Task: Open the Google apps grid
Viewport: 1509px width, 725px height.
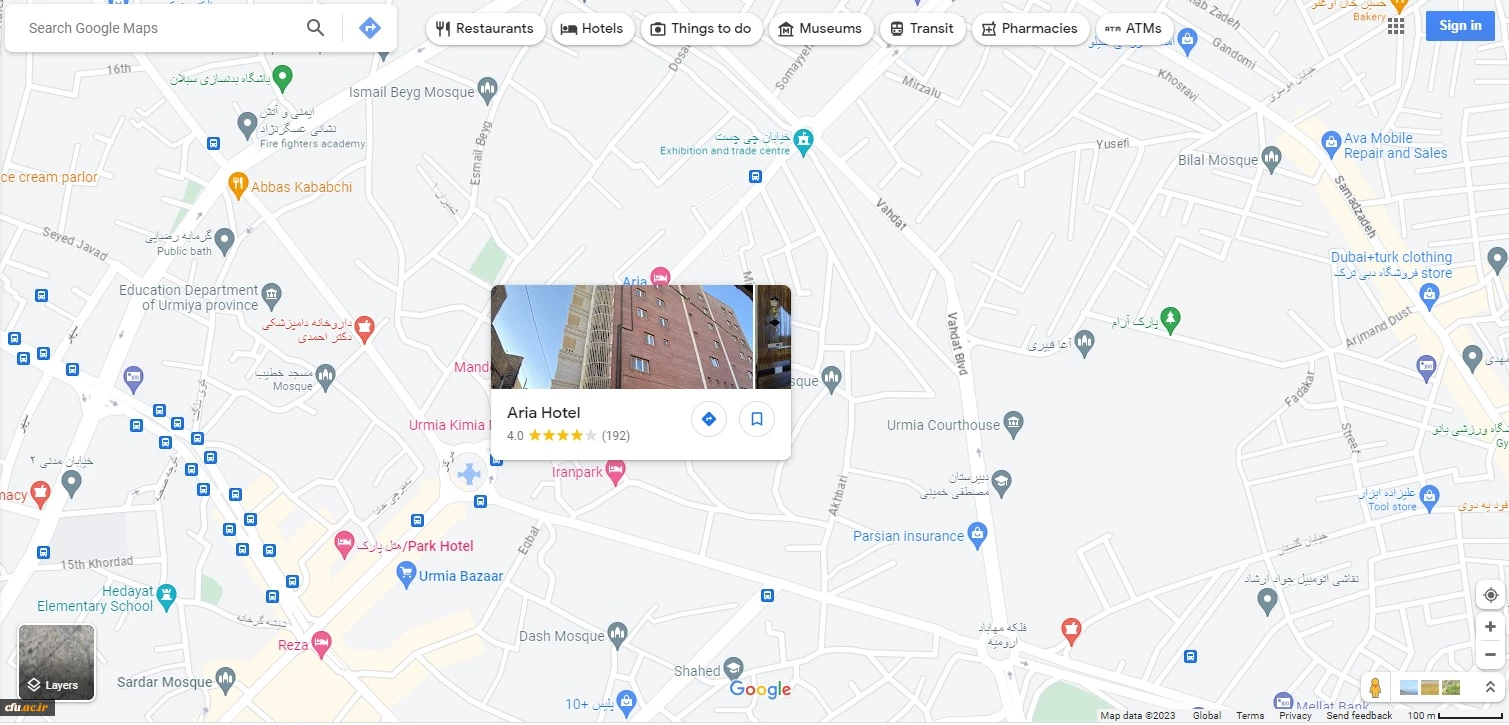Action: pos(1396,26)
